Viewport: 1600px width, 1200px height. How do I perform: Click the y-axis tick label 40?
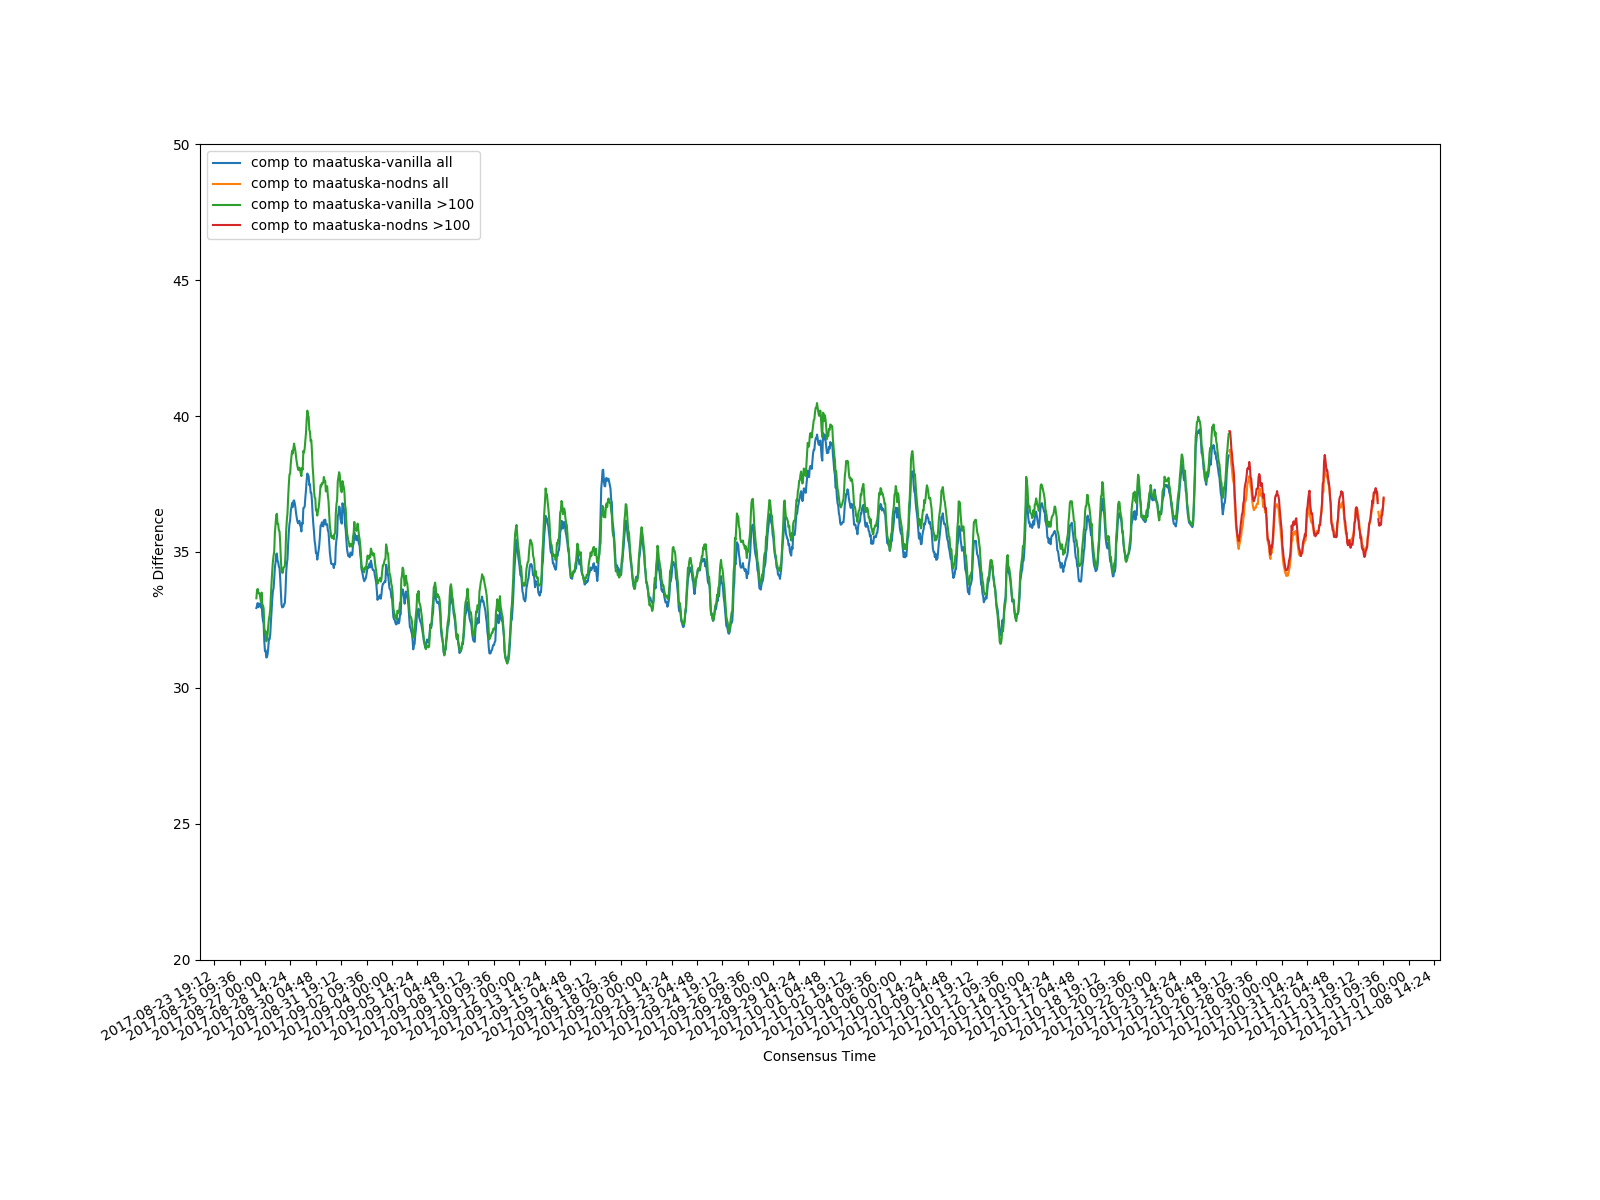181,417
